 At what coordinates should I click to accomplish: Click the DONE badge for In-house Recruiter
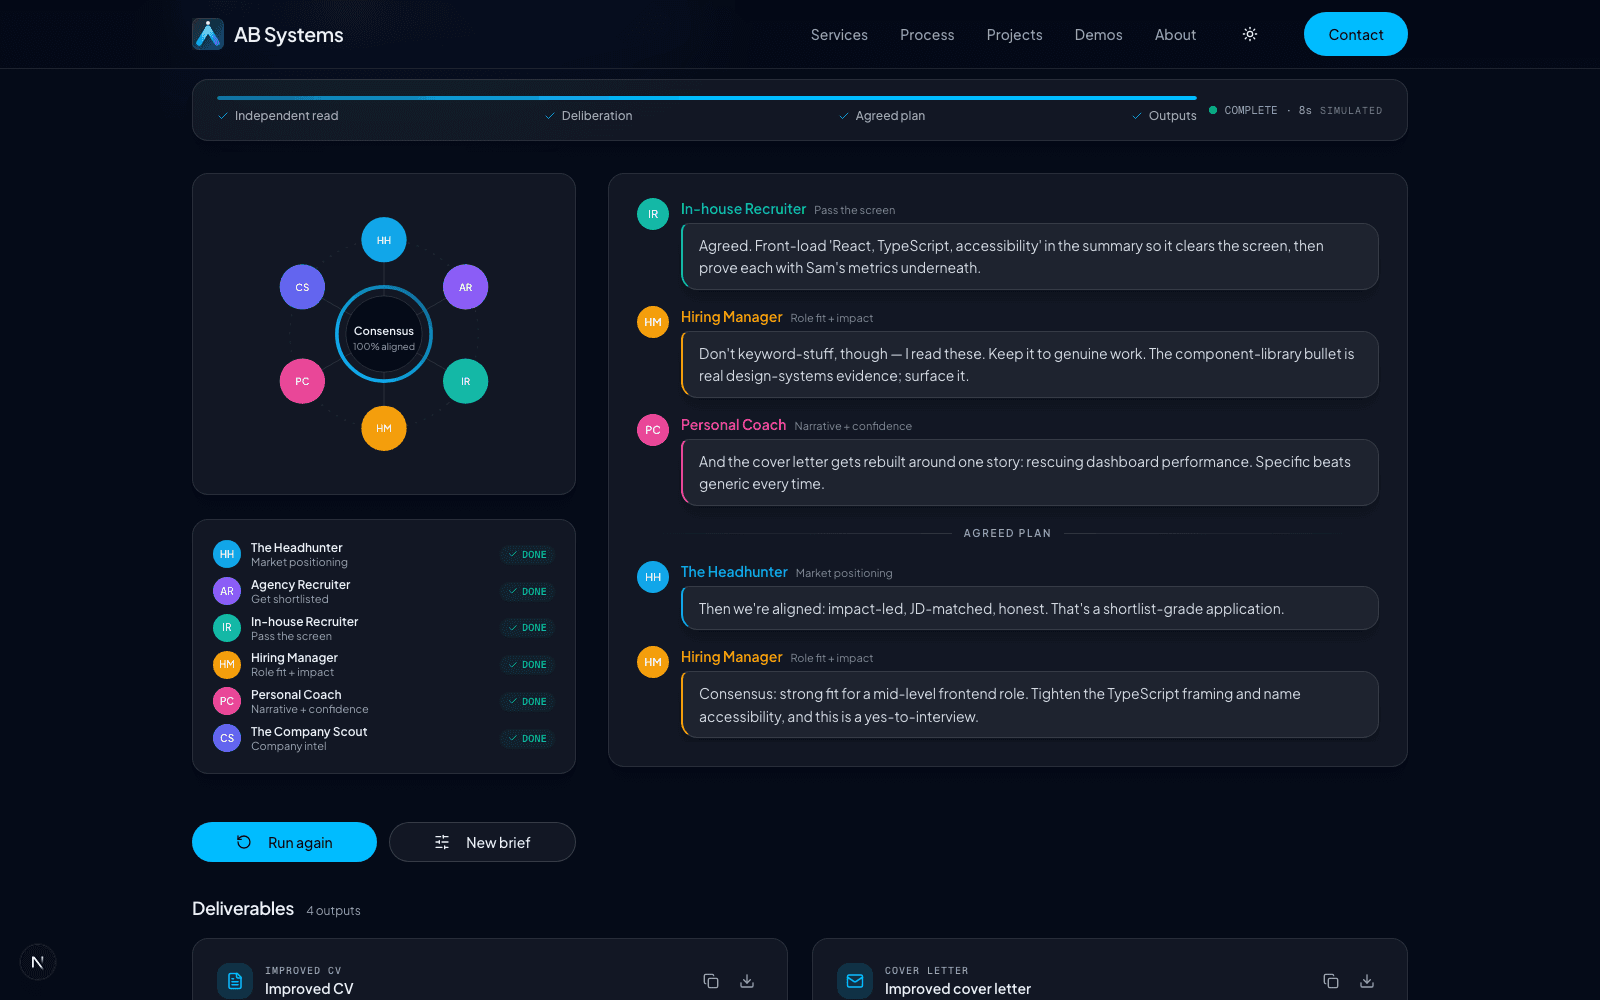point(527,628)
